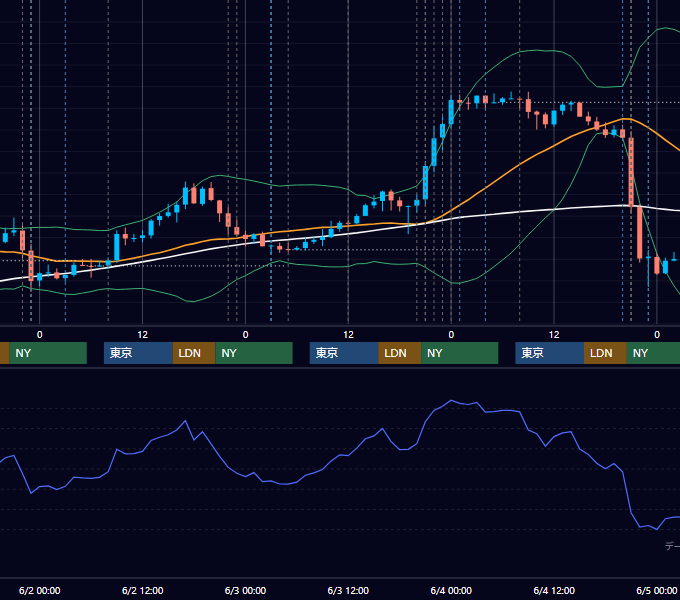Select the leftmost NY session block
680x600 pixels.
tap(48, 353)
